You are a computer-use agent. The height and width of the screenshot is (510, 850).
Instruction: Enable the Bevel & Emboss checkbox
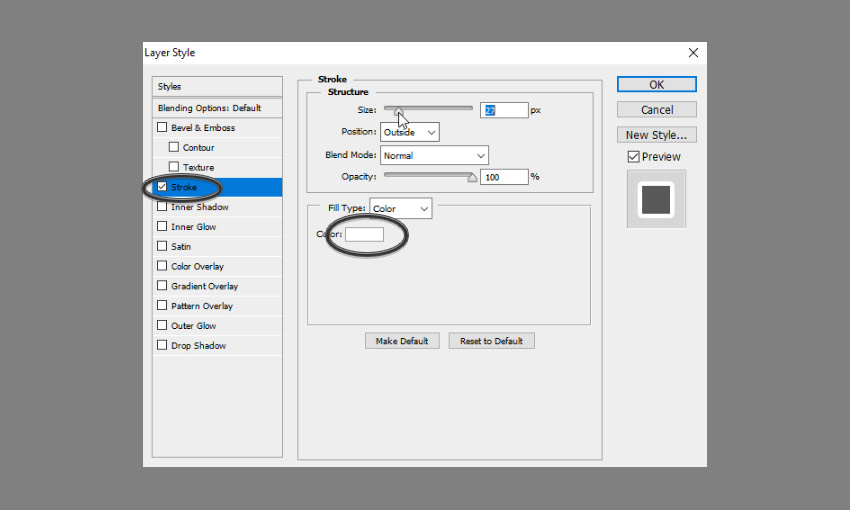point(162,127)
